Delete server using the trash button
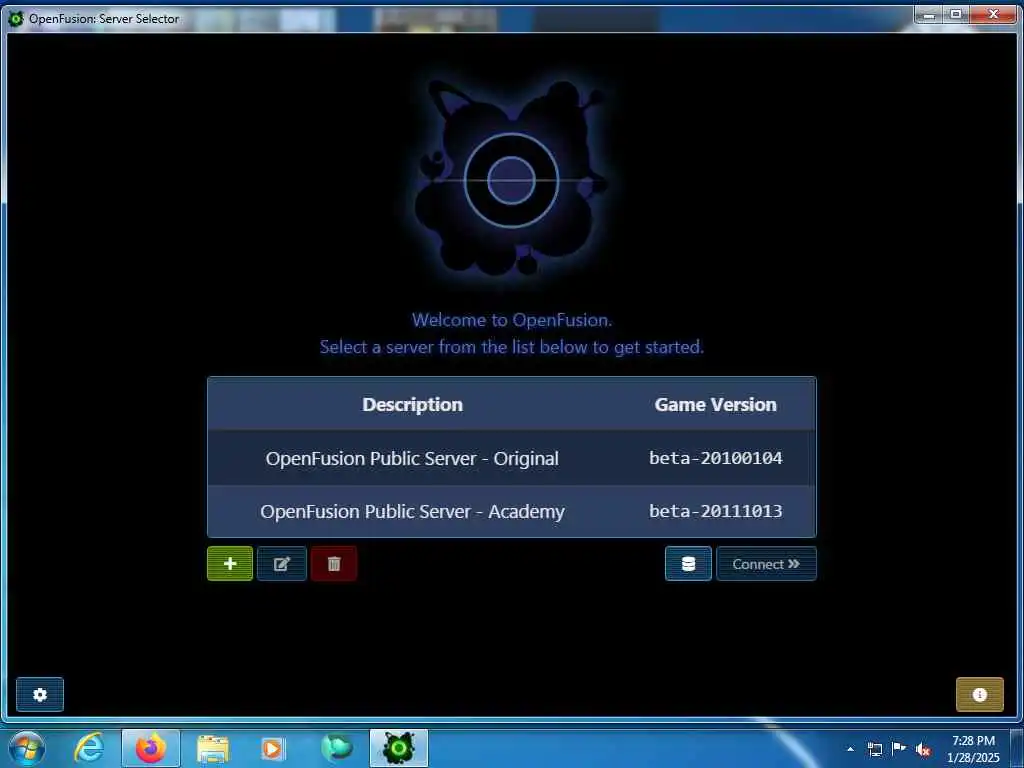Screen dimensions: 1024x768 tap(334, 564)
